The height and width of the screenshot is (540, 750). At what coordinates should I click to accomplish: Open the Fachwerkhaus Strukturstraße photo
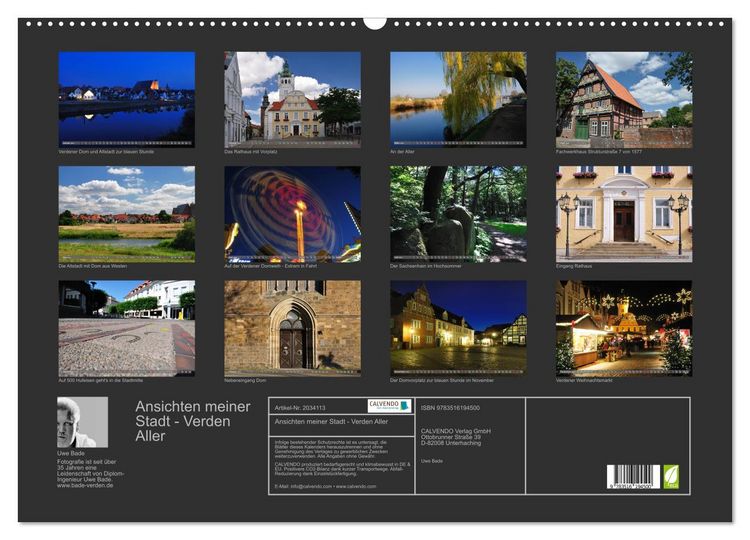pos(624,99)
